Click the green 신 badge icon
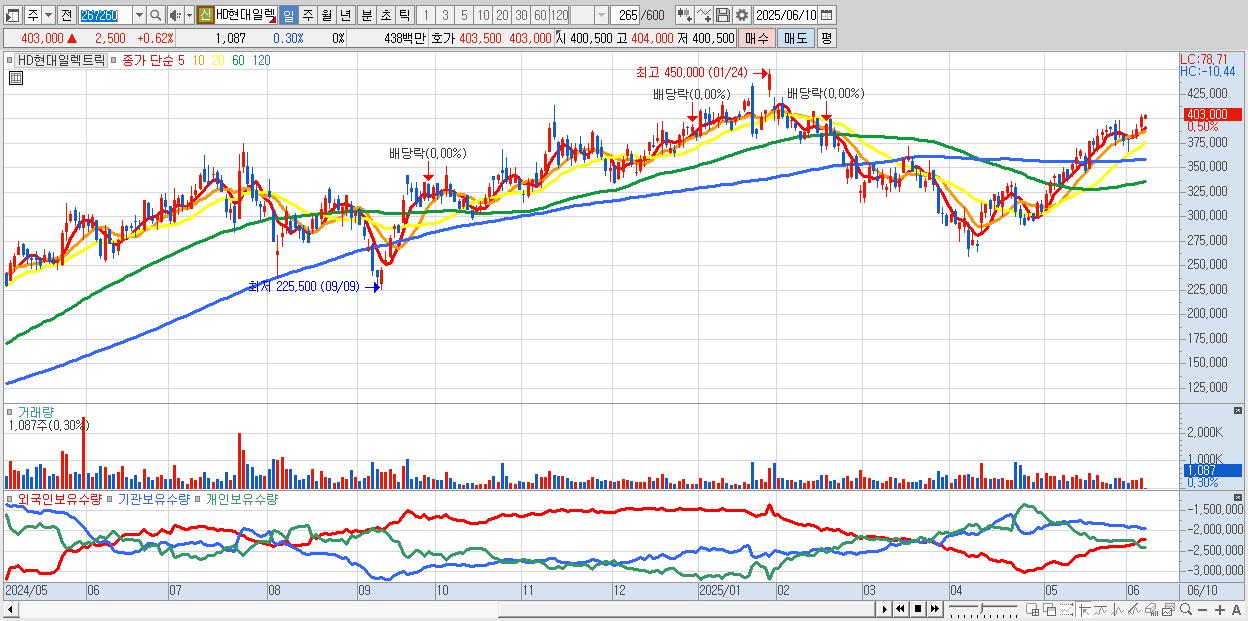1248x621 pixels. click(205, 15)
